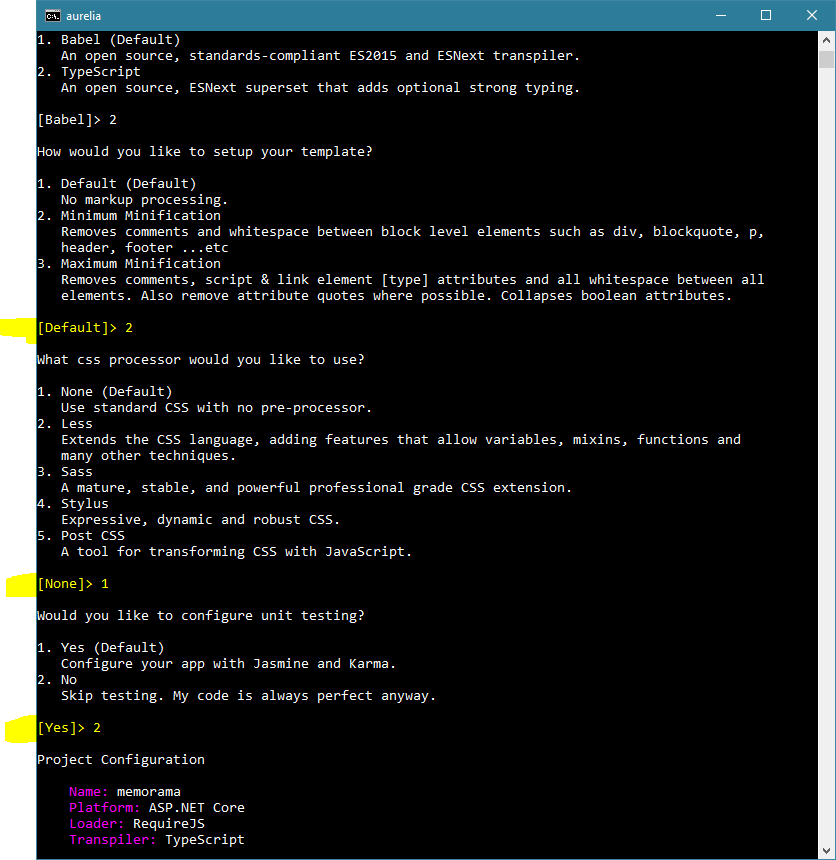Click the magenta Loader: label
The height and width of the screenshot is (860, 836).
click(x=97, y=824)
